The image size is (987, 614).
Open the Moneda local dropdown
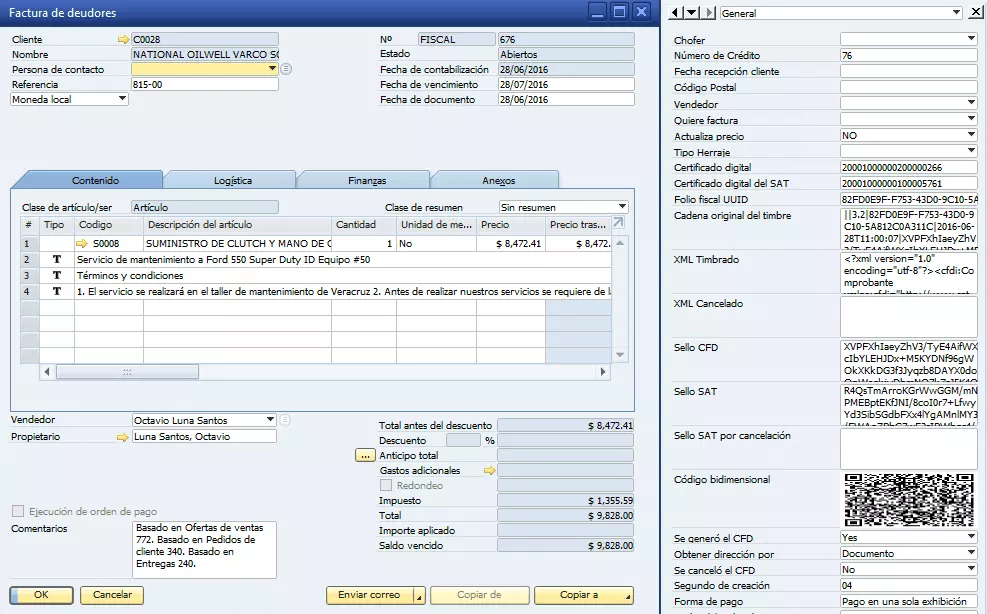(x=122, y=99)
